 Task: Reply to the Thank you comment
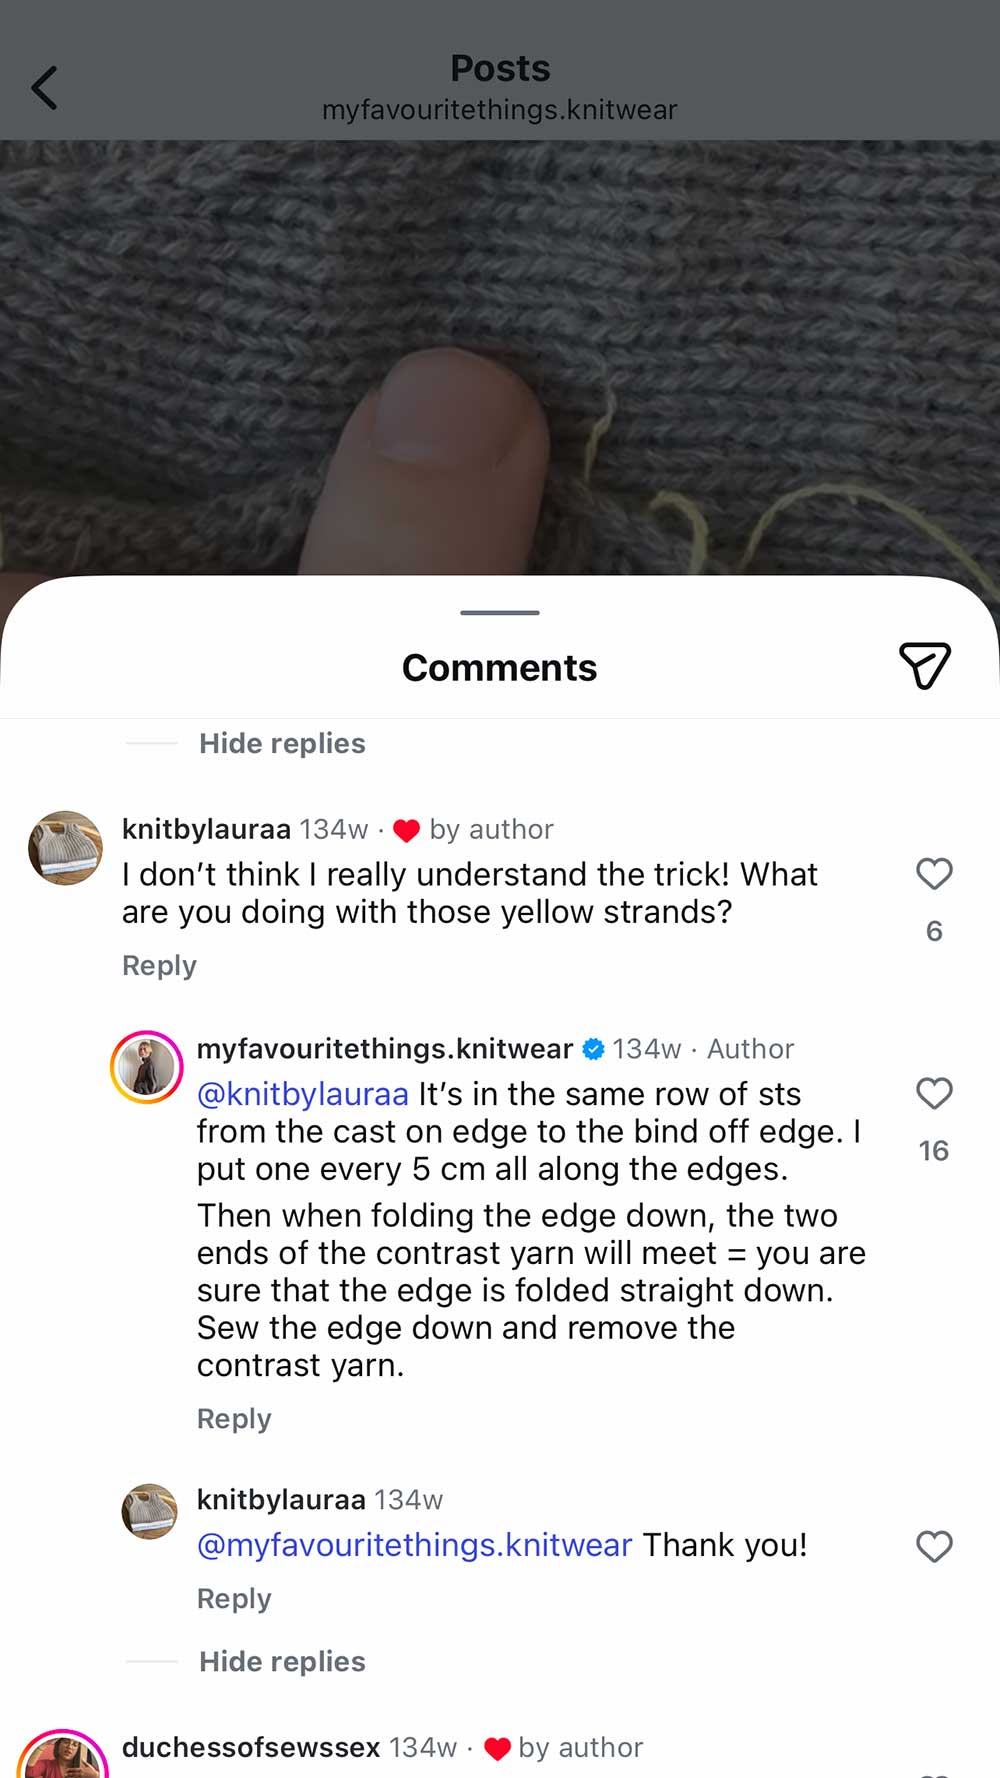(234, 1598)
